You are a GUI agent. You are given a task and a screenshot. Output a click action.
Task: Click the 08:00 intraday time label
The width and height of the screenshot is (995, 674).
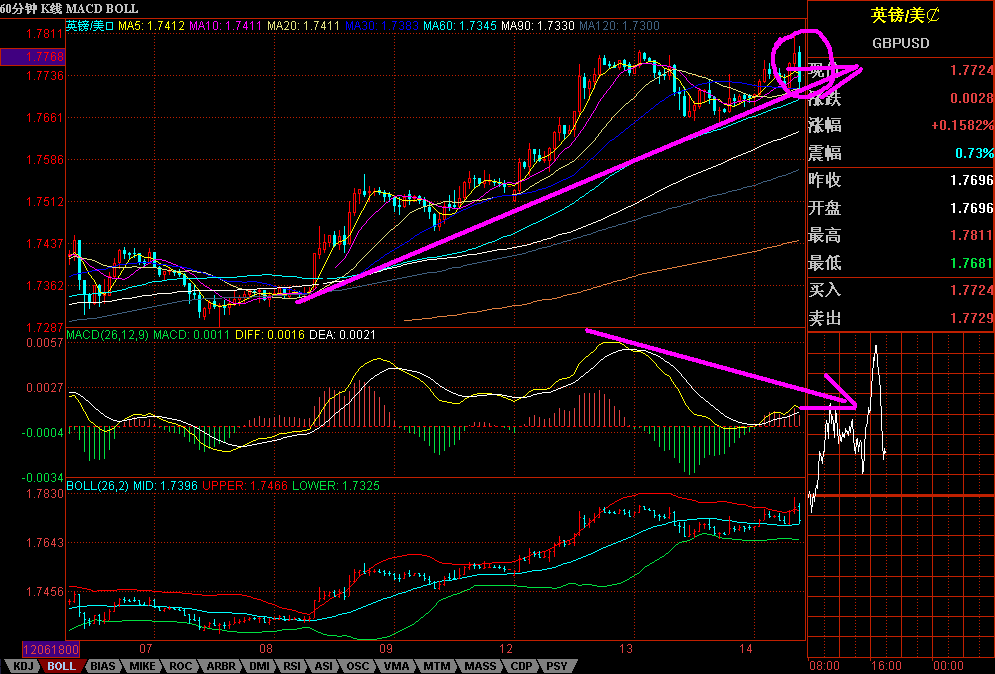click(824, 666)
